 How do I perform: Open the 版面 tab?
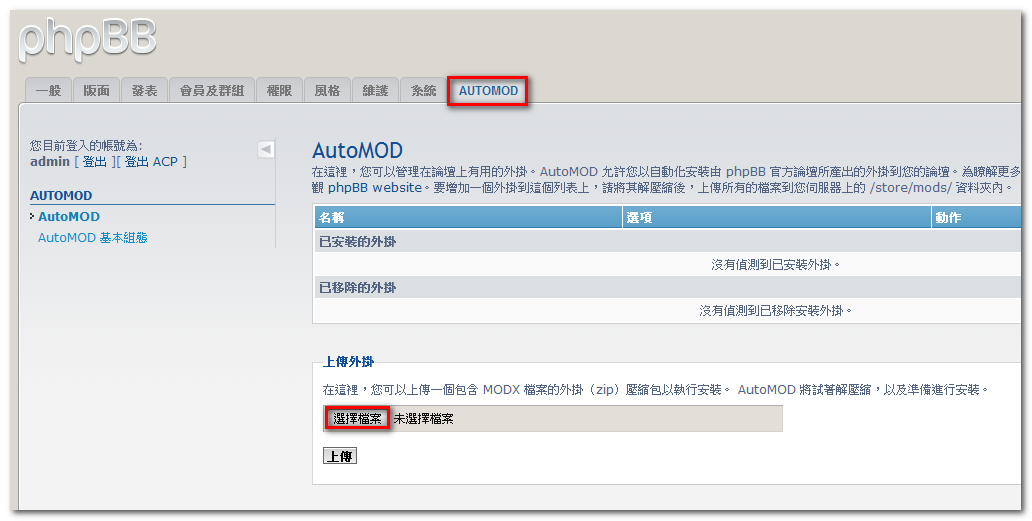pyautogui.click(x=97, y=91)
